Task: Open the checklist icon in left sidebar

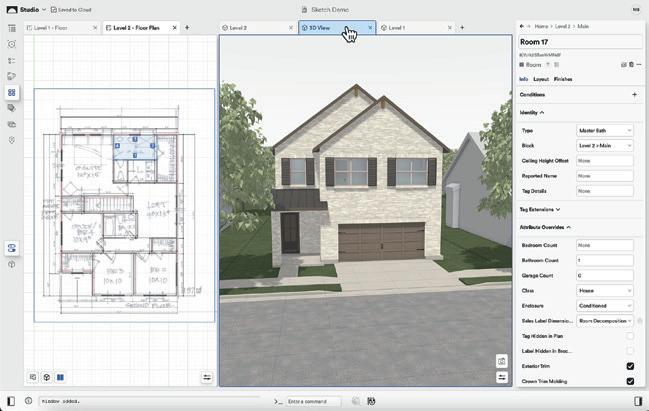Action: click(x=12, y=60)
